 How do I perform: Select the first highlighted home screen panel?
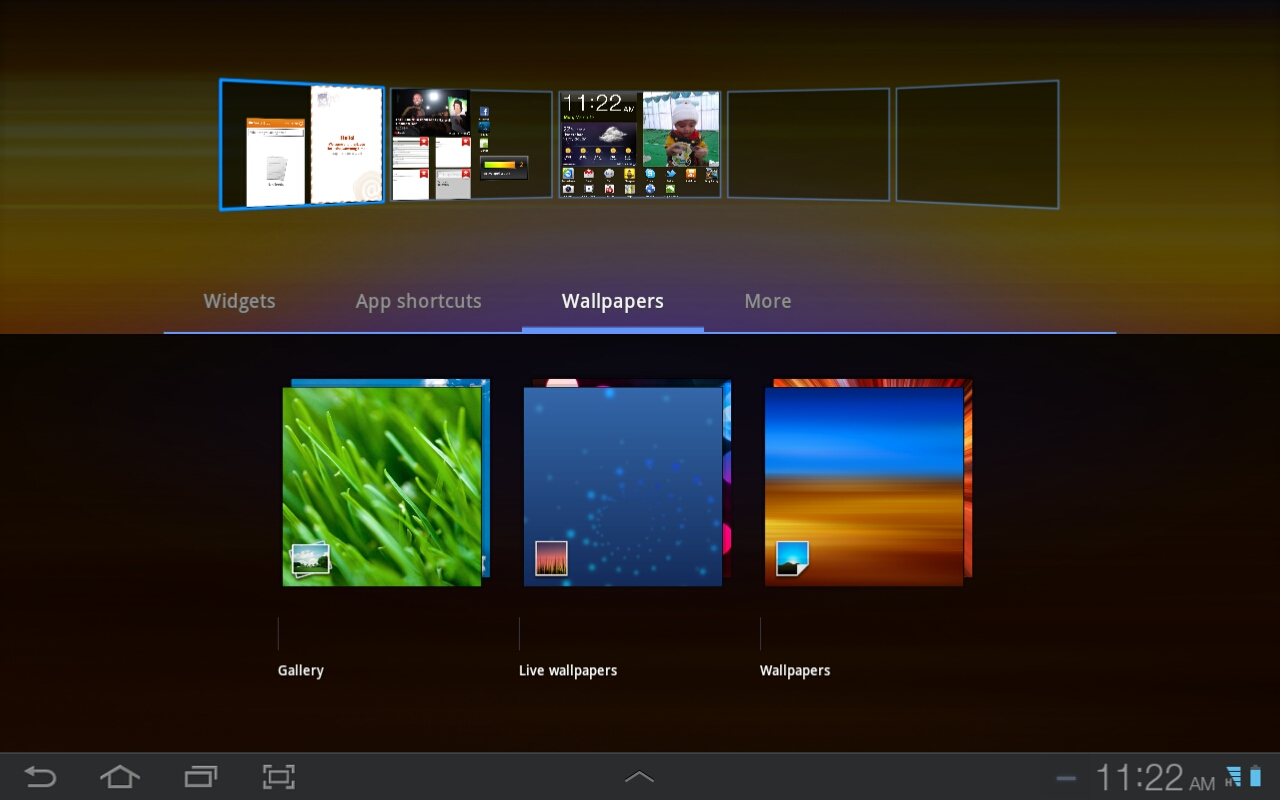tap(302, 145)
